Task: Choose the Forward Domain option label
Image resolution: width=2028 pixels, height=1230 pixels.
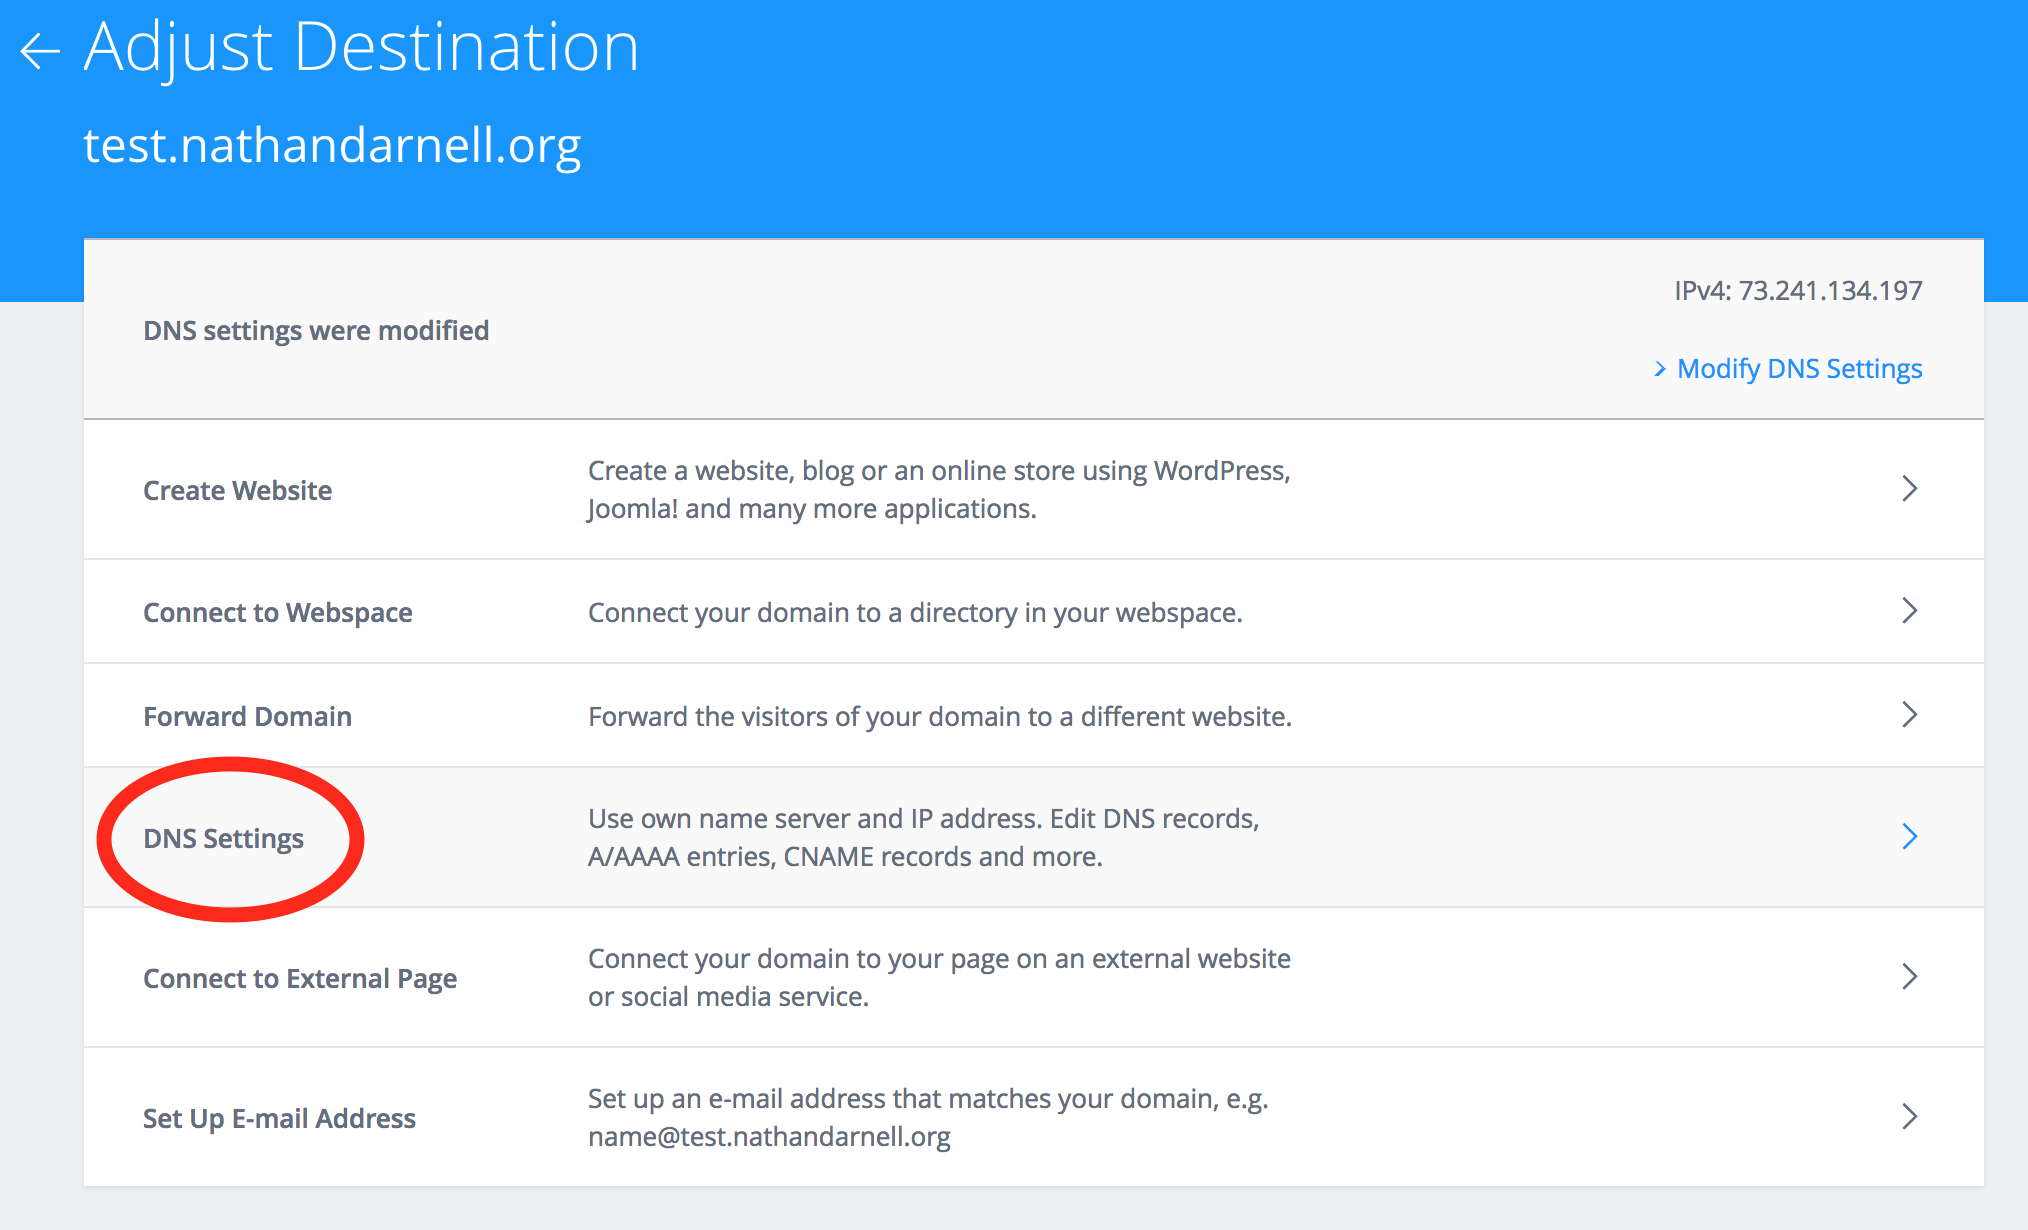Action: (247, 717)
